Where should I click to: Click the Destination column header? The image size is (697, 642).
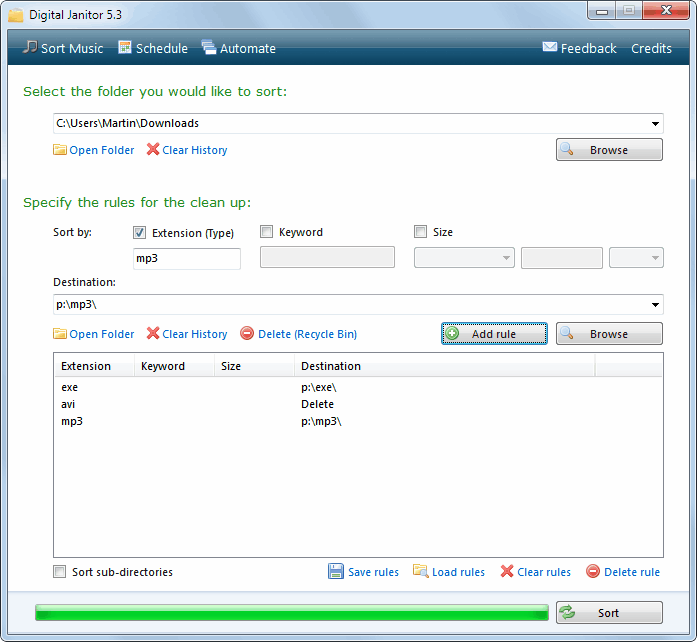coord(445,366)
